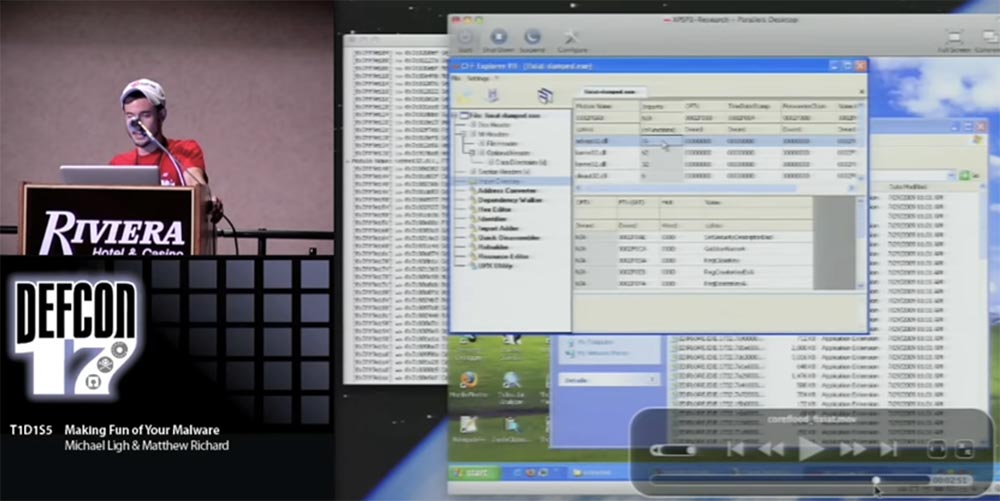Select the SetSecurityDescriptorDacl function row
Viewport: 1000px width, 501px height.
point(693,237)
